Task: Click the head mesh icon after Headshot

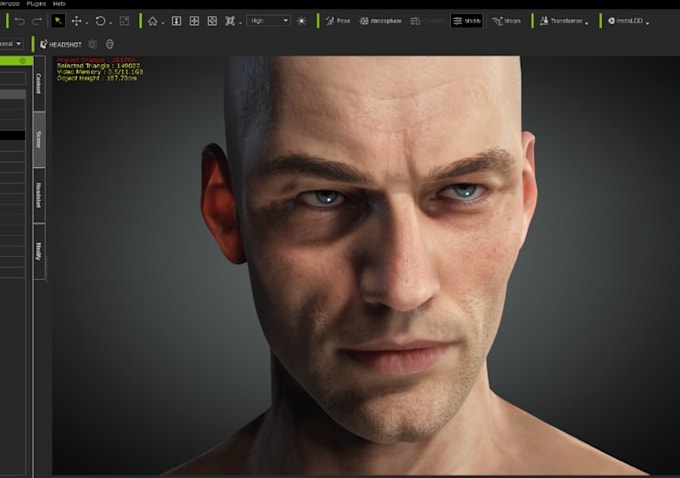Action: coord(110,44)
